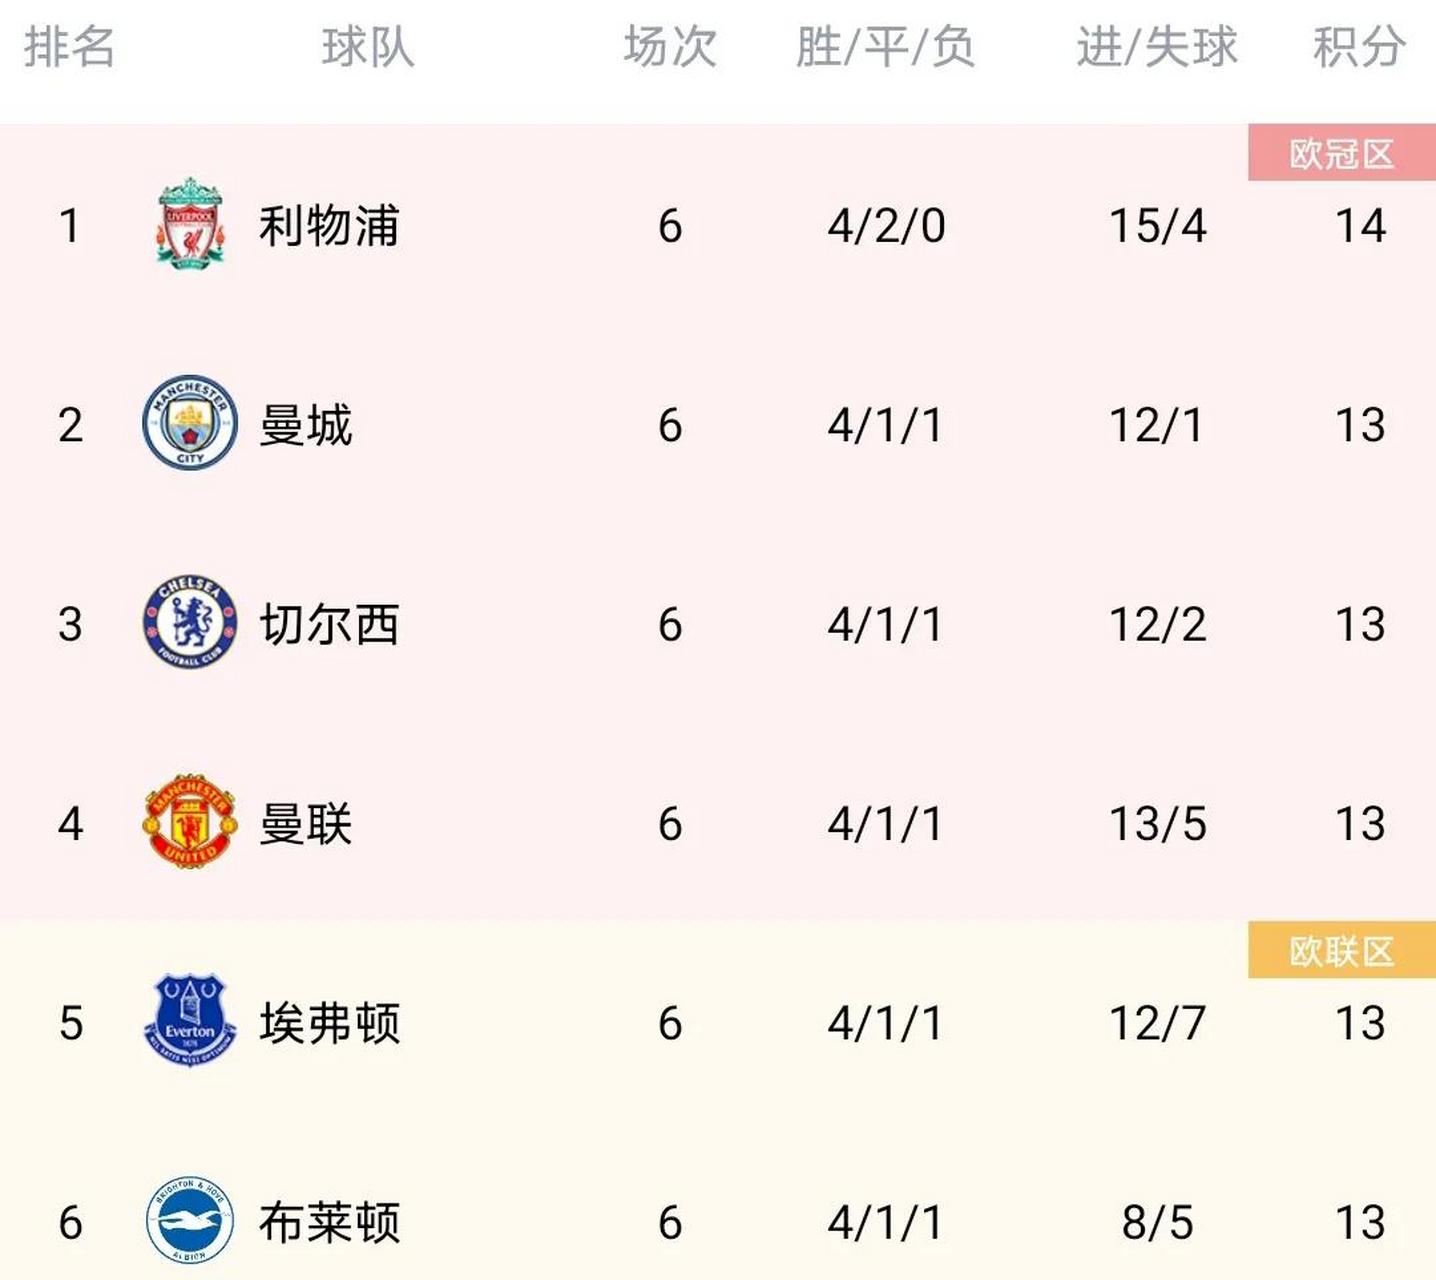1436x1280 pixels.
Task: Open the 切尔西 team name
Action: 329,624
